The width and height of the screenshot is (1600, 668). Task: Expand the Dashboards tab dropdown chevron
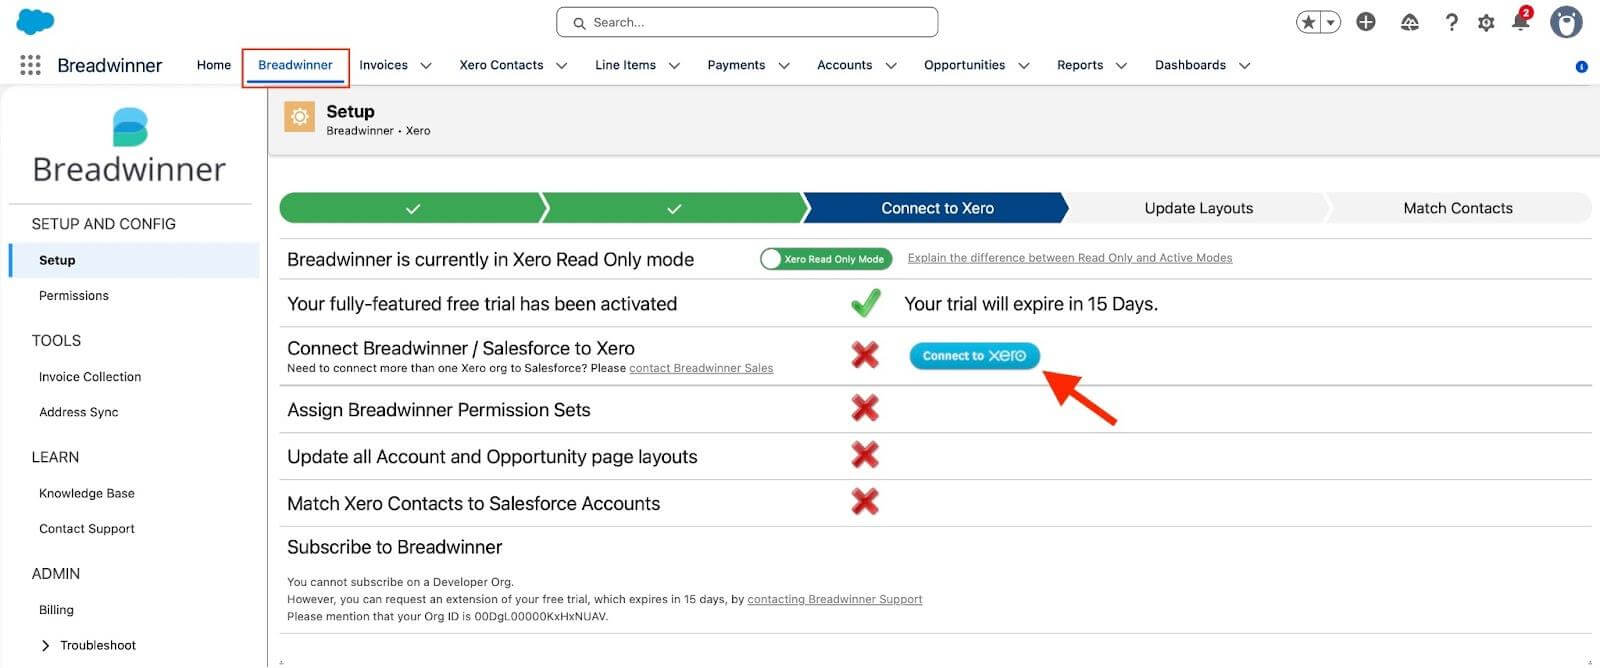click(x=1245, y=66)
